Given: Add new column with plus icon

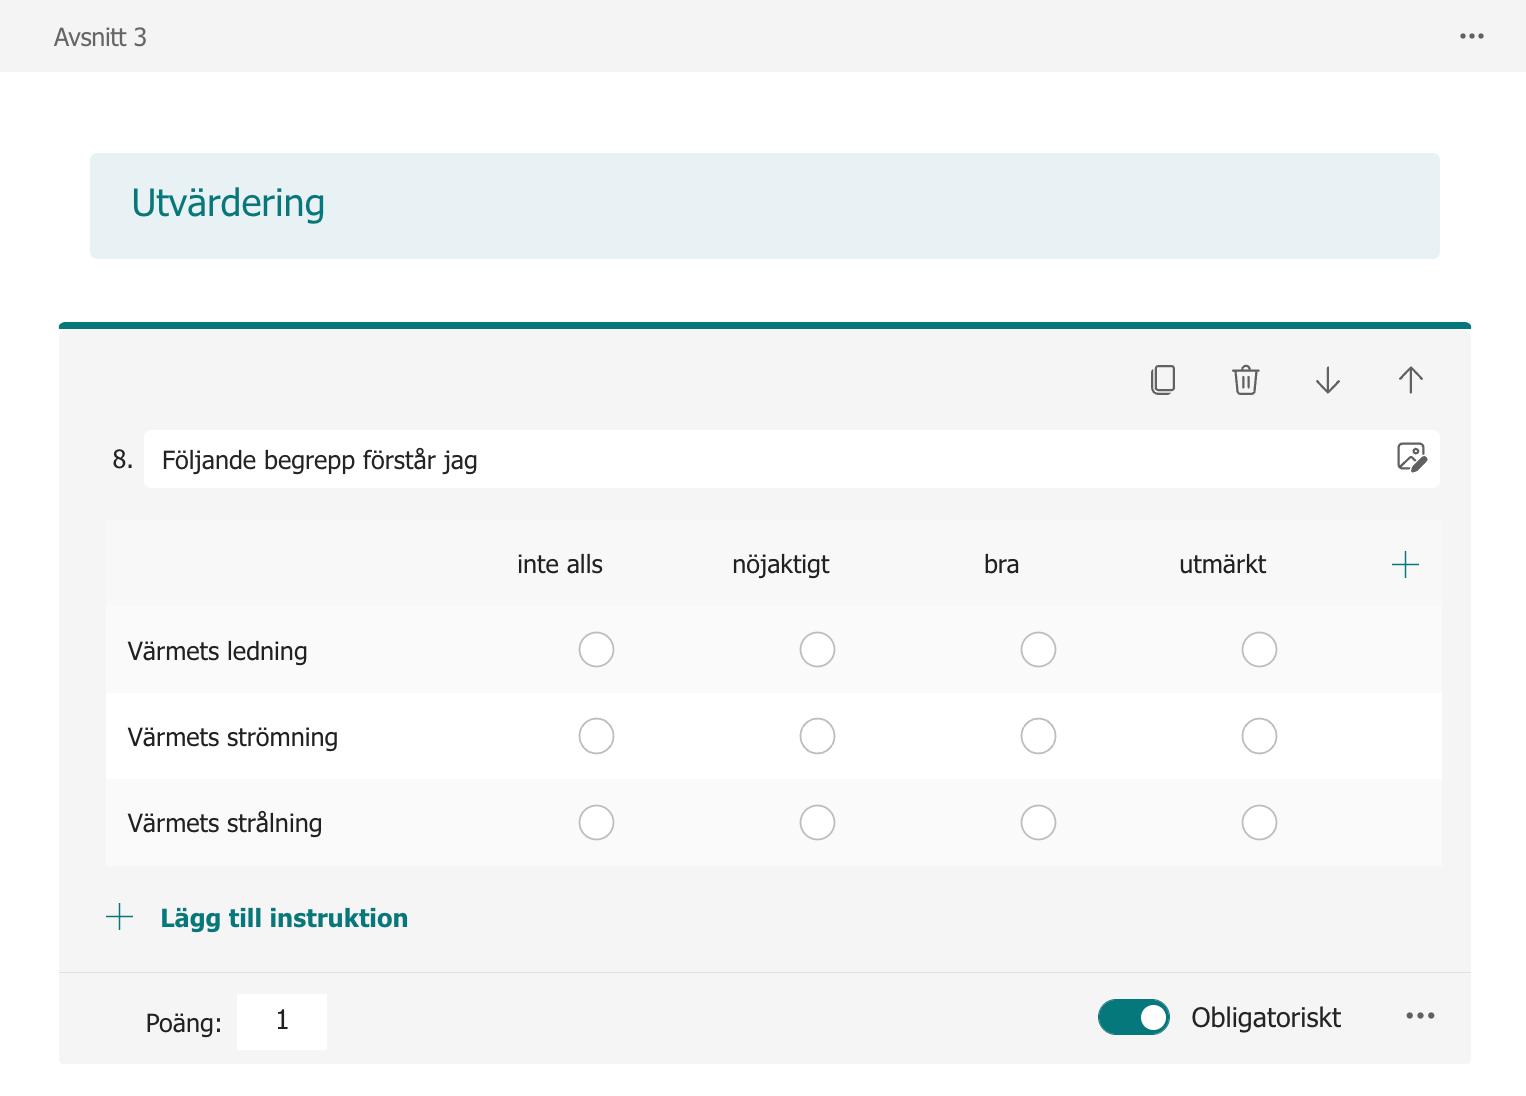Looking at the screenshot, I should [x=1405, y=565].
